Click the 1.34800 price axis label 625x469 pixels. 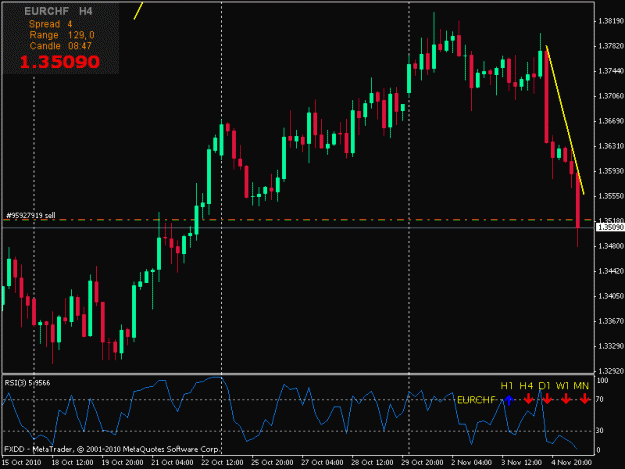tap(611, 246)
